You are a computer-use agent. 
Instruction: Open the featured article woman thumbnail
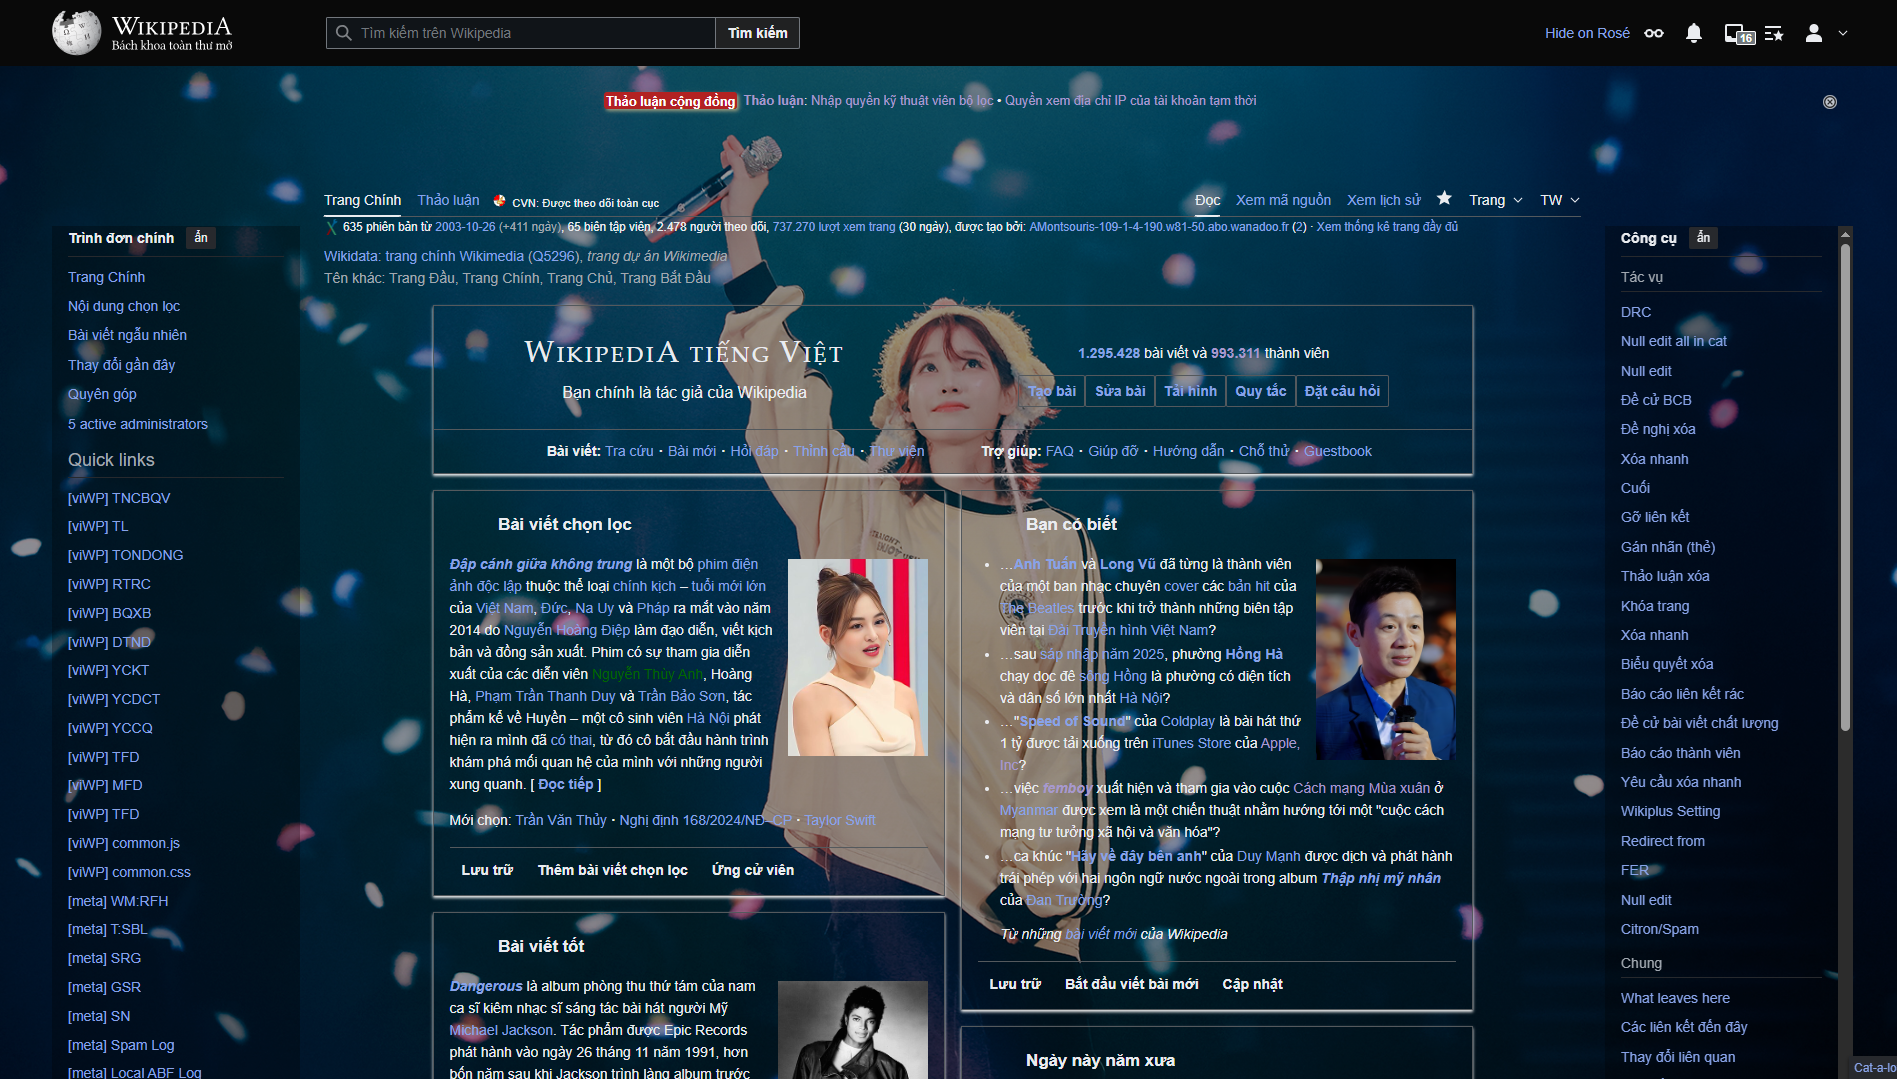pos(858,657)
